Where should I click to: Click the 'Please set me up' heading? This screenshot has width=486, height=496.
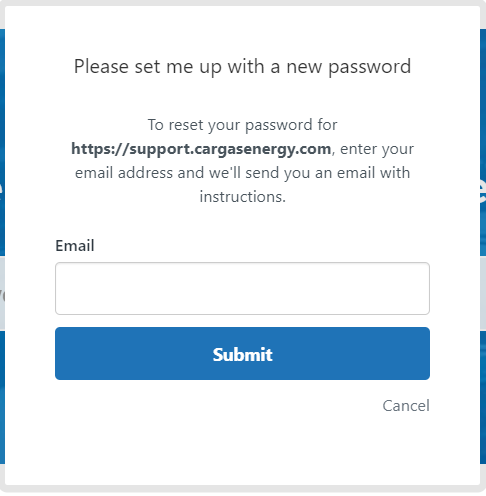tap(242, 67)
